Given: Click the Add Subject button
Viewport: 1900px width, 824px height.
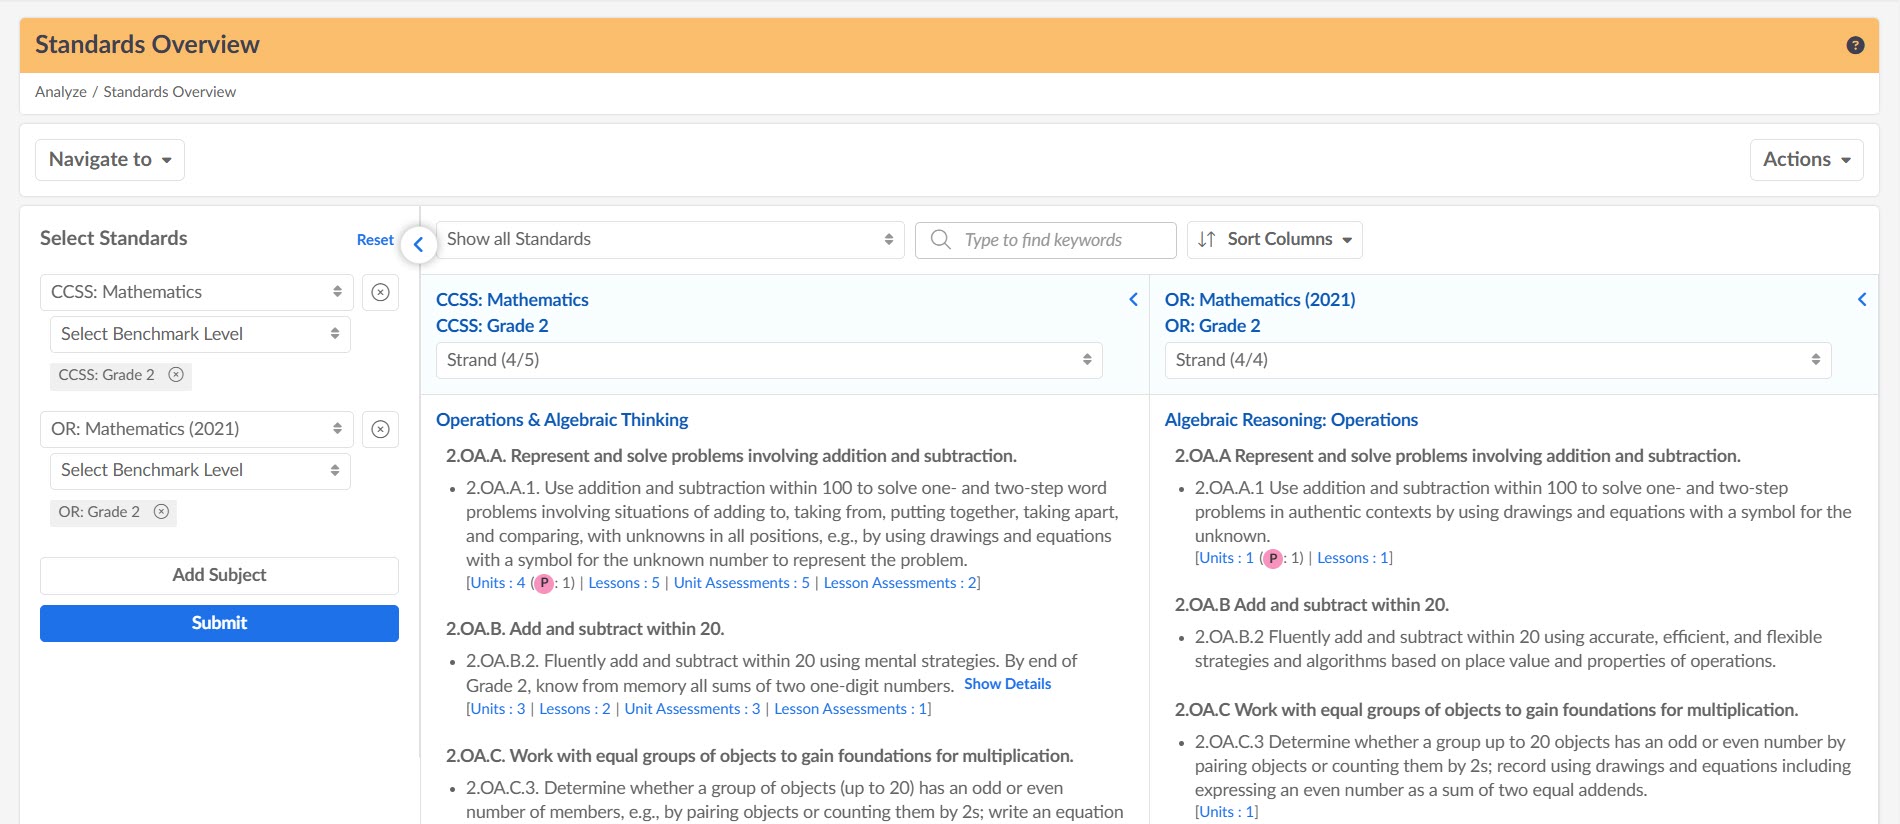Looking at the screenshot, I should [219, 575].
